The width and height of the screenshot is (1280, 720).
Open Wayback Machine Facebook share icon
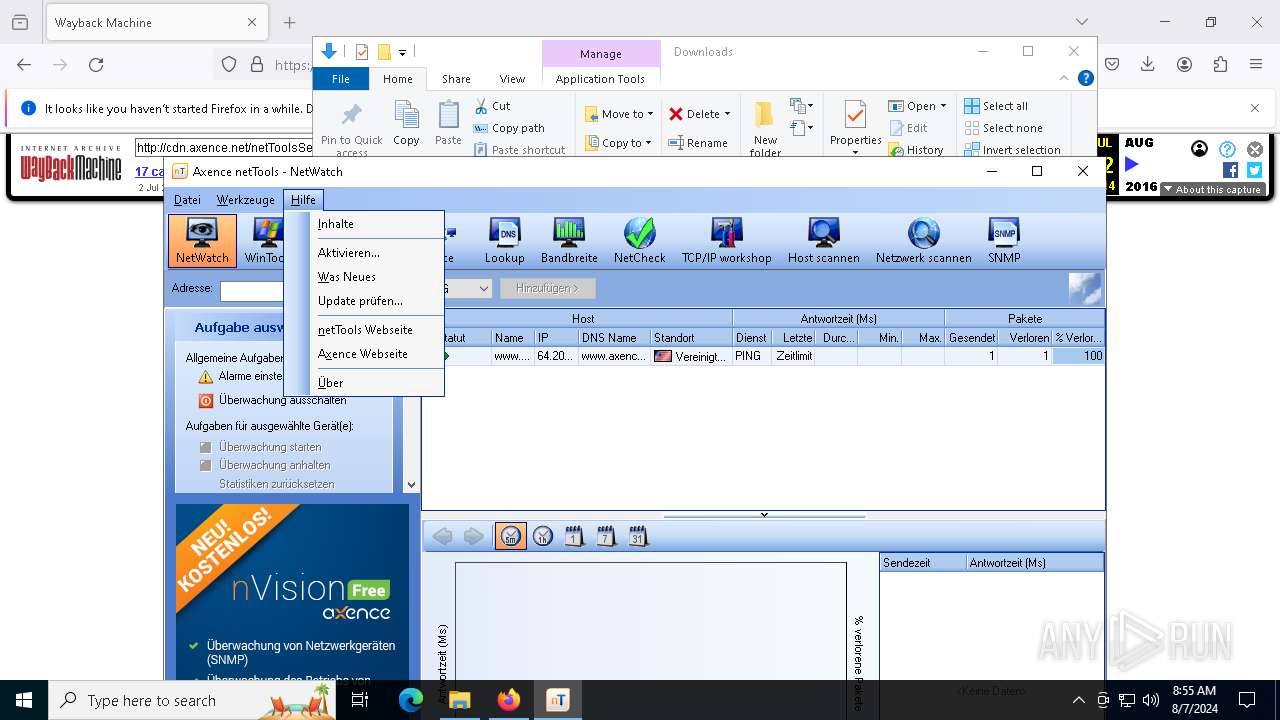[x=1231, y=170]
